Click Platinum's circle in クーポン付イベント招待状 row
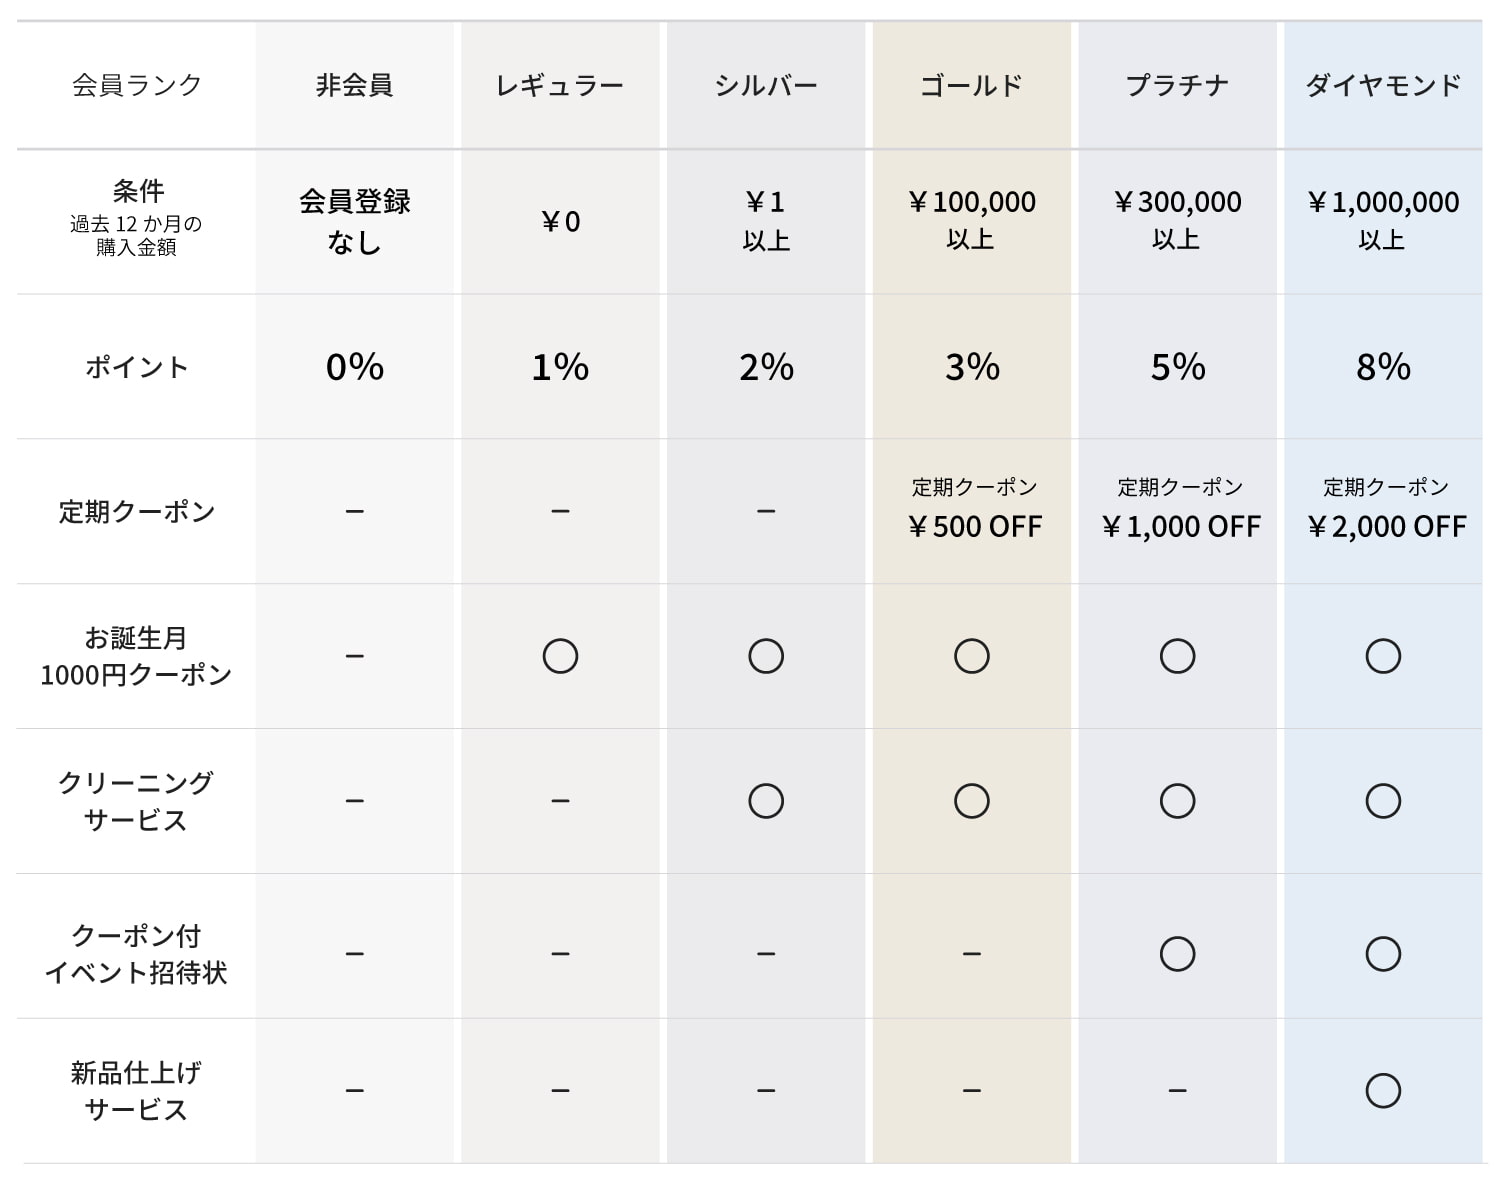Viewport: 1500px width, 1177px height. click(x=1177, y=954)
